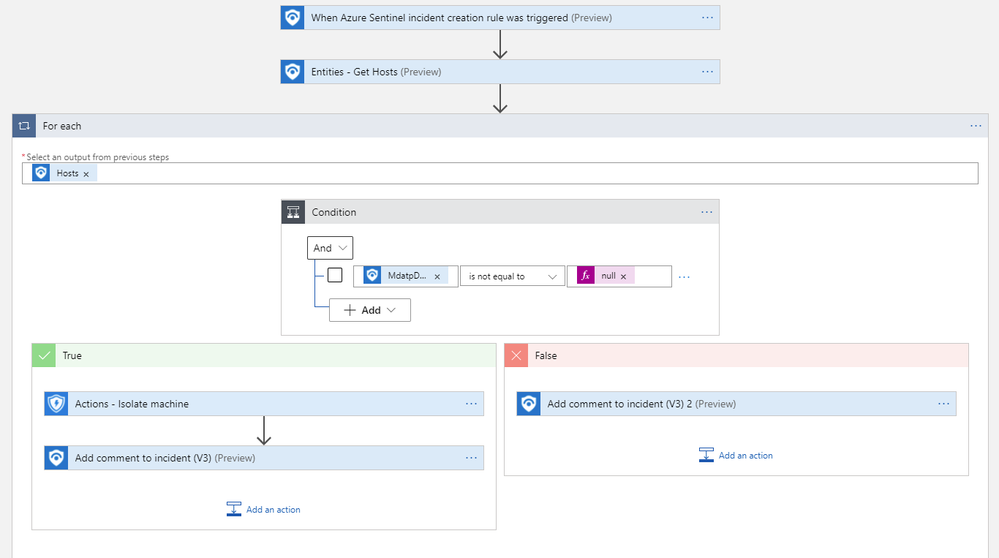The height and width of the screenshot is (558, 999).
Task: Expand the Entities - Get Hosts step
Action: [x=500, y=72]
